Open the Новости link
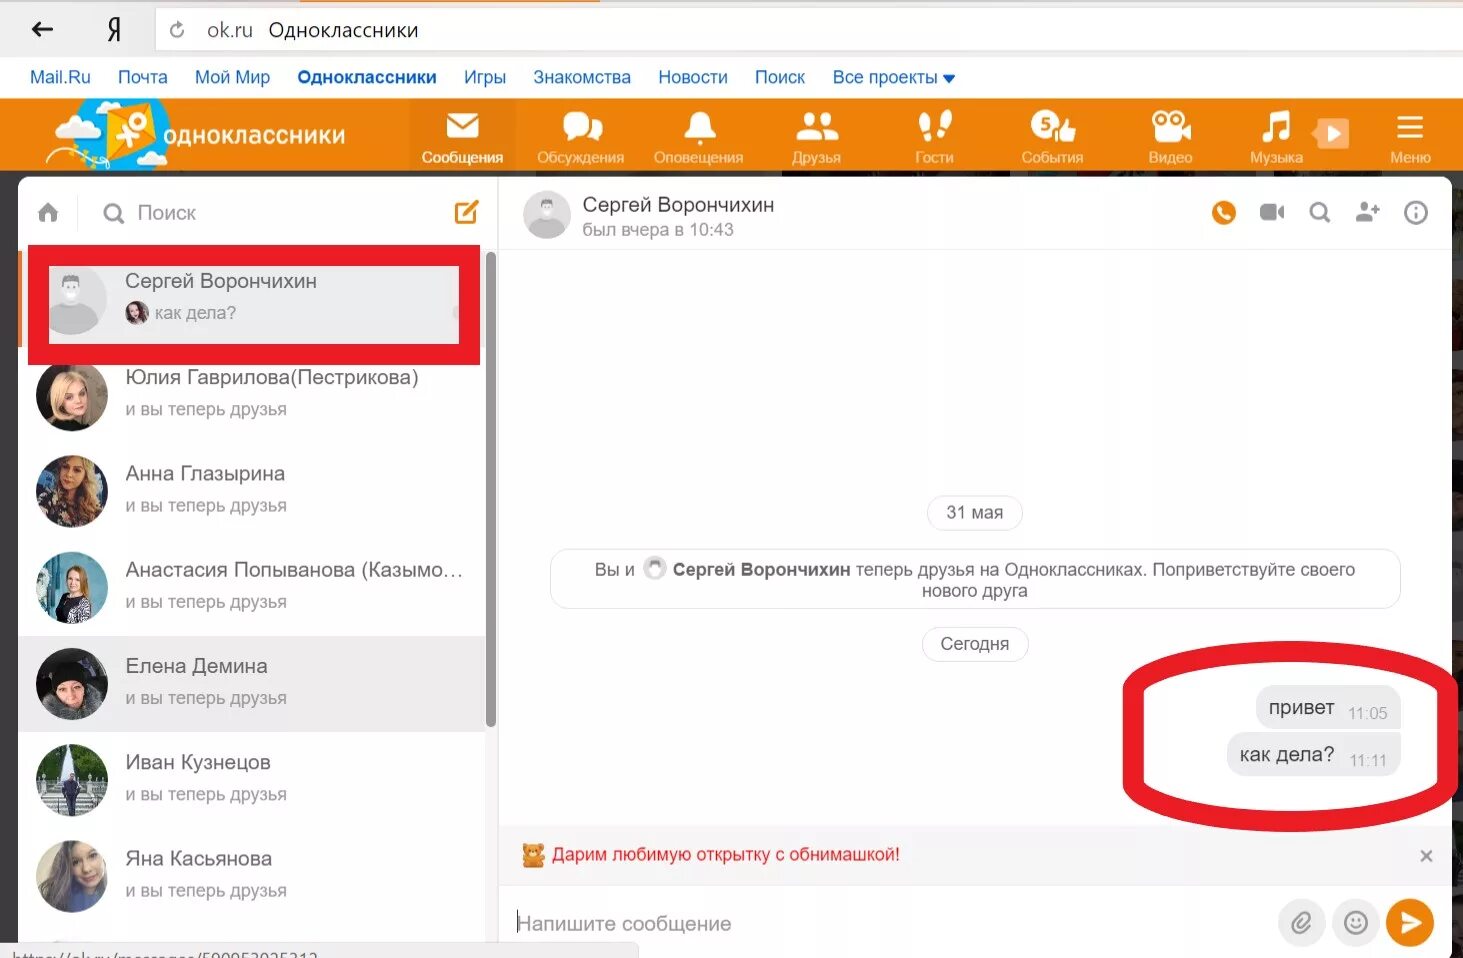This screenshot has height=958, width=1463. [693, 77]
